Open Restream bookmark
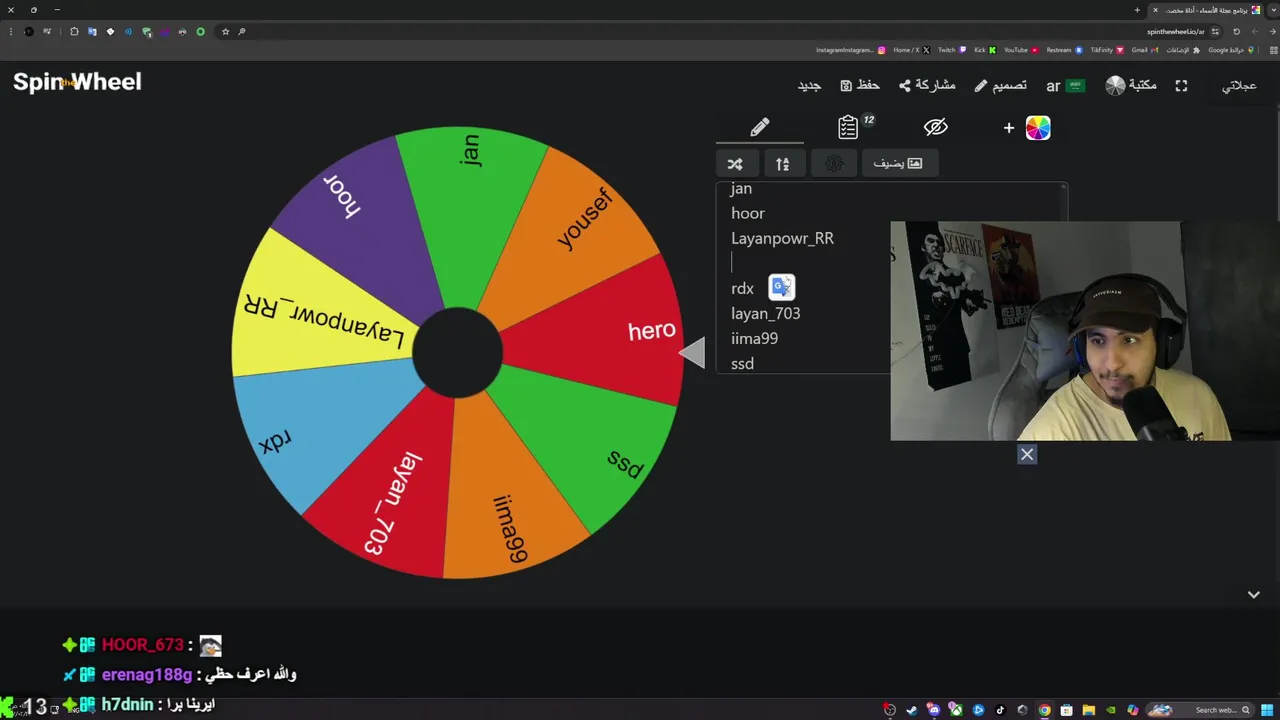 1065,50
